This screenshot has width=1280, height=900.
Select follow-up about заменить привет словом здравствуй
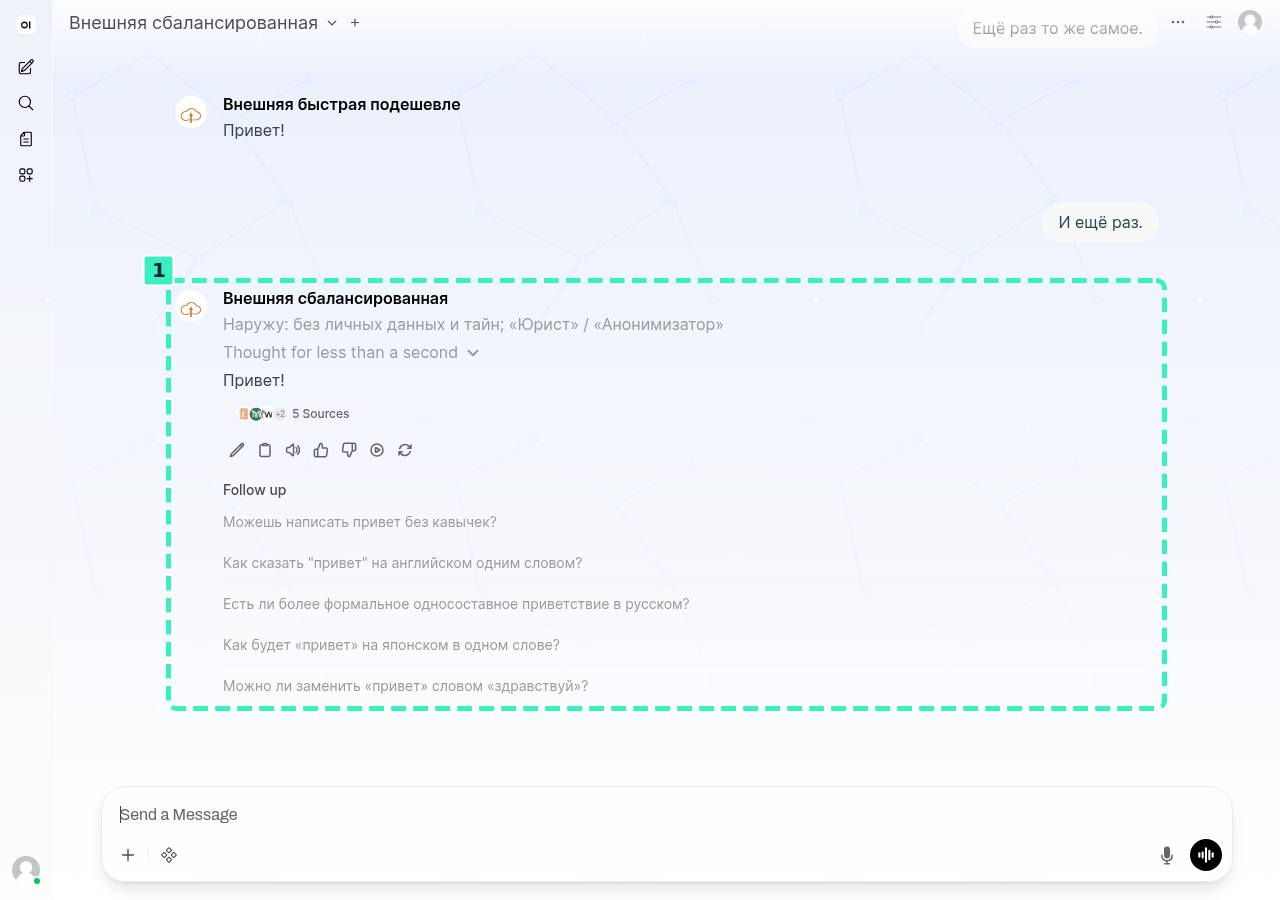[405, 686]
